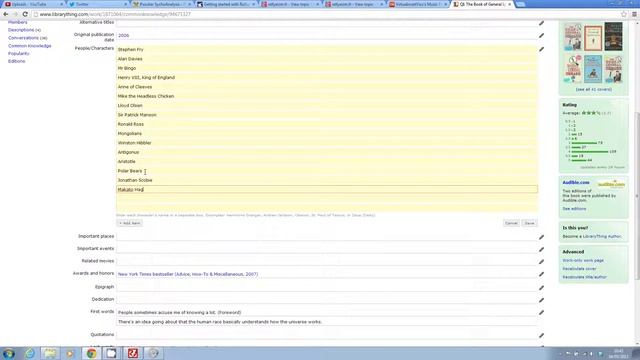Launch Internet Explorer from the taskbar
The width and height of the screenshot is (640, 360).
coord(30,353)
